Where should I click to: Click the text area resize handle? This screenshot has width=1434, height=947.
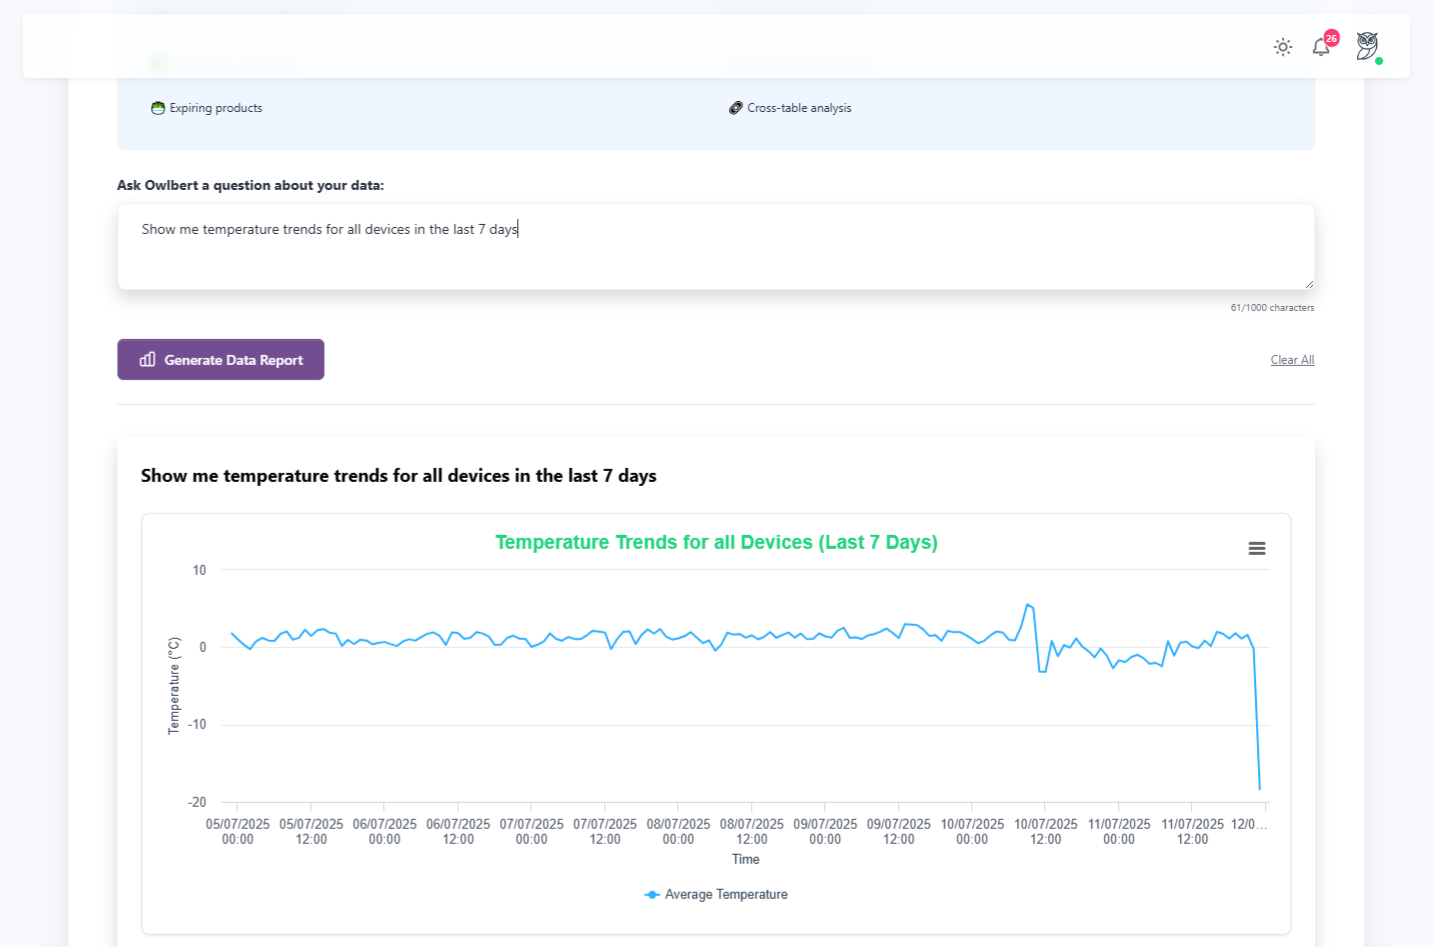(1309, 284)
